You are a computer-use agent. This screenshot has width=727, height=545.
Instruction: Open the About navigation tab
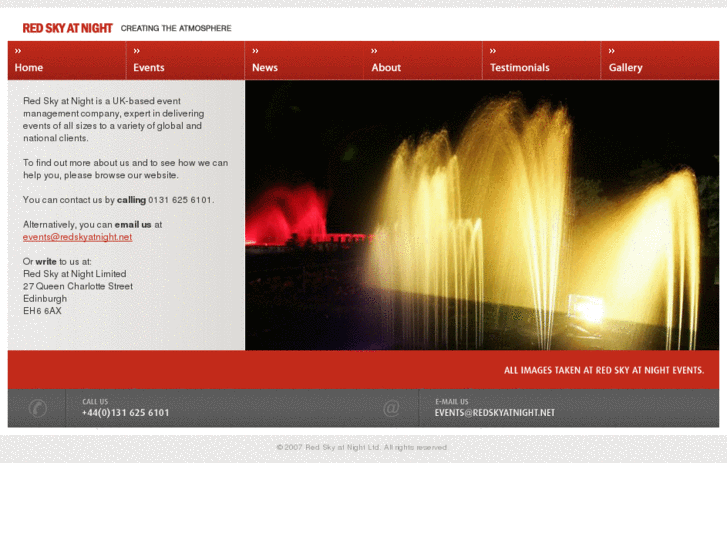pos(423,60)
